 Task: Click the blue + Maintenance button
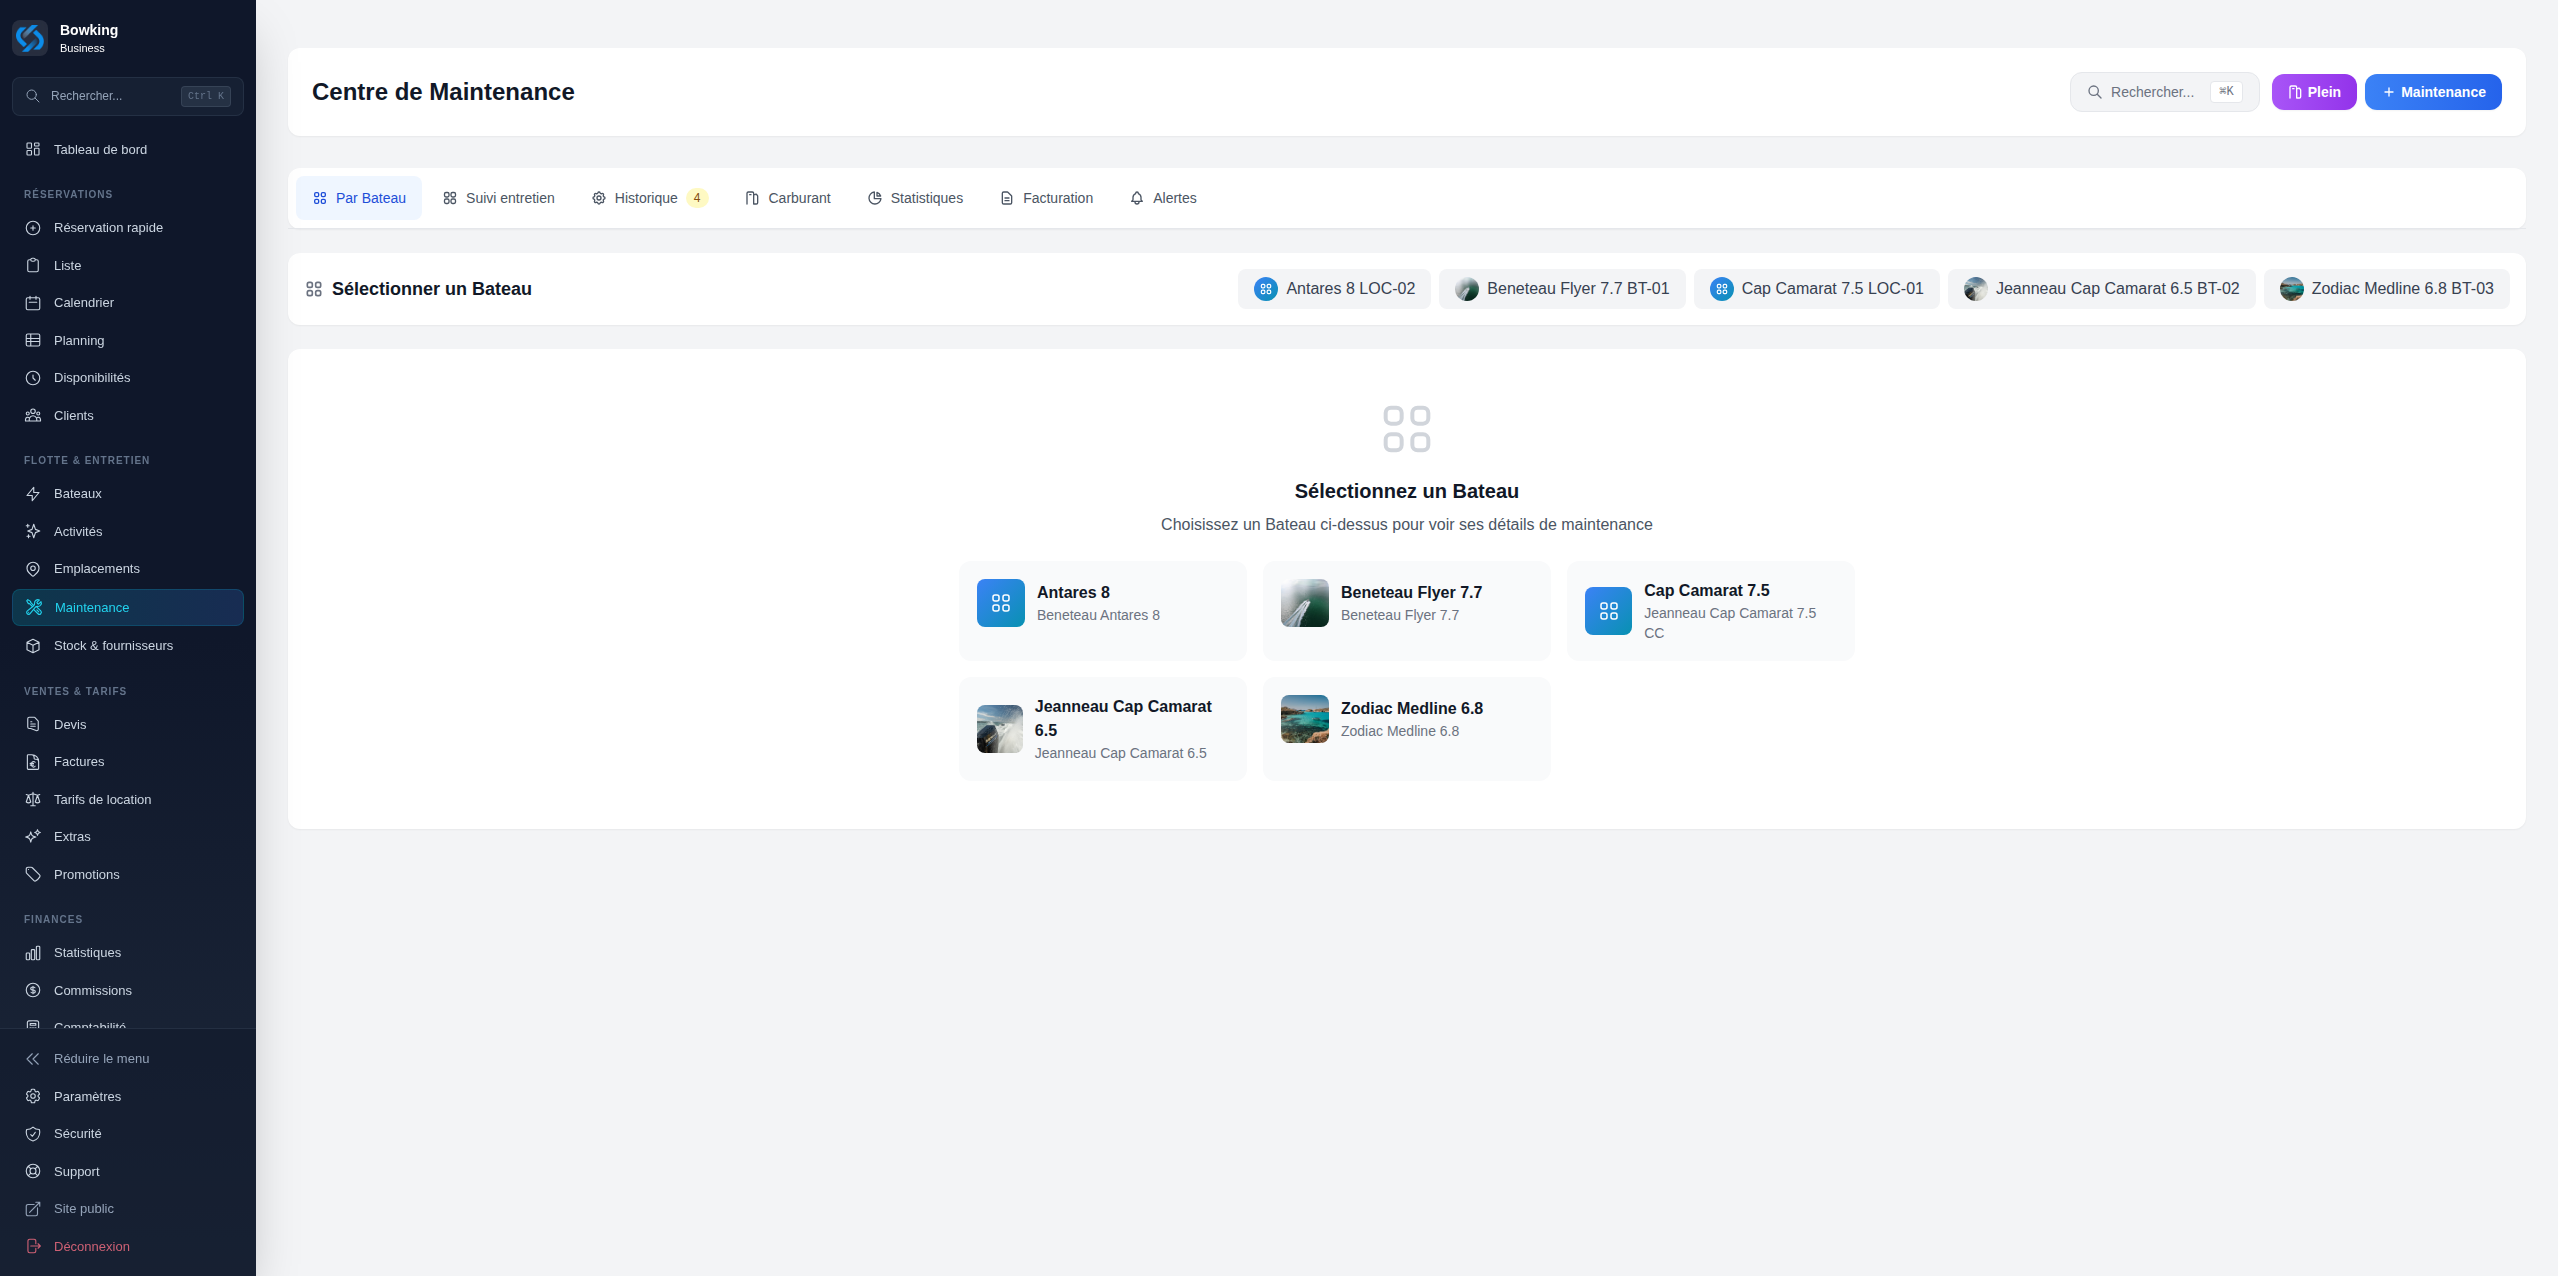tap(2433, 92)
